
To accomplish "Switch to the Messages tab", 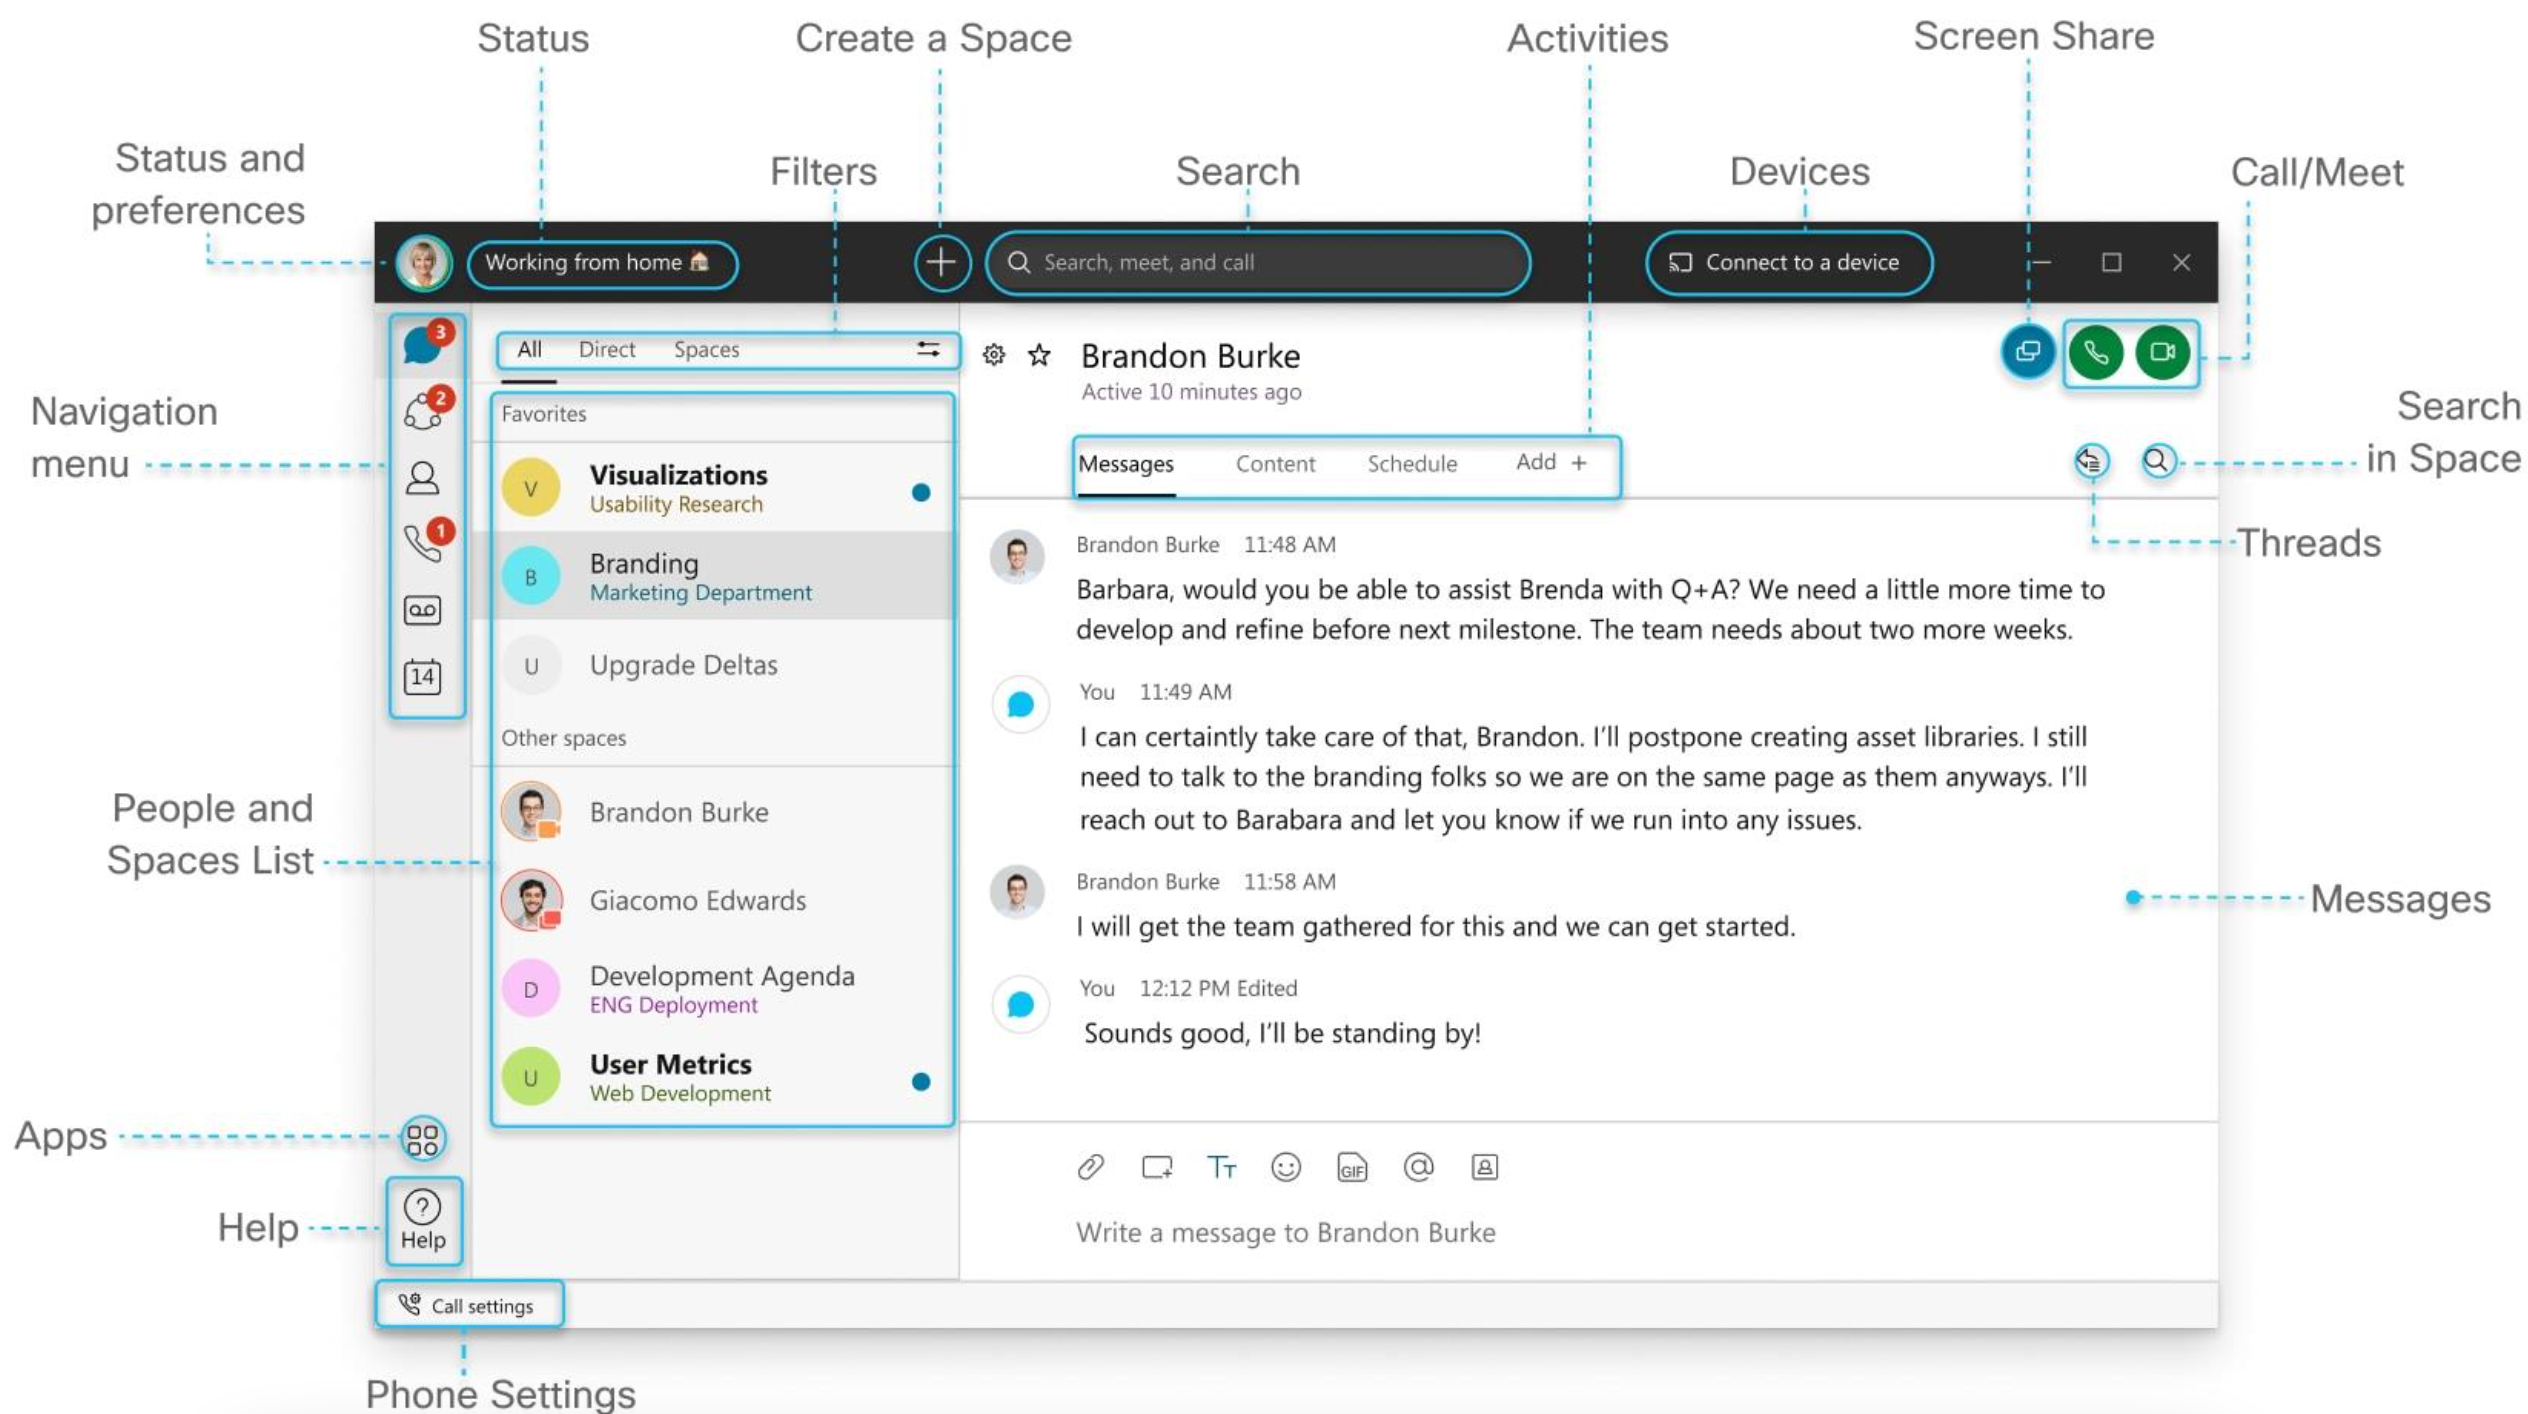I will pyautogui.click(x=1125, y=464).
